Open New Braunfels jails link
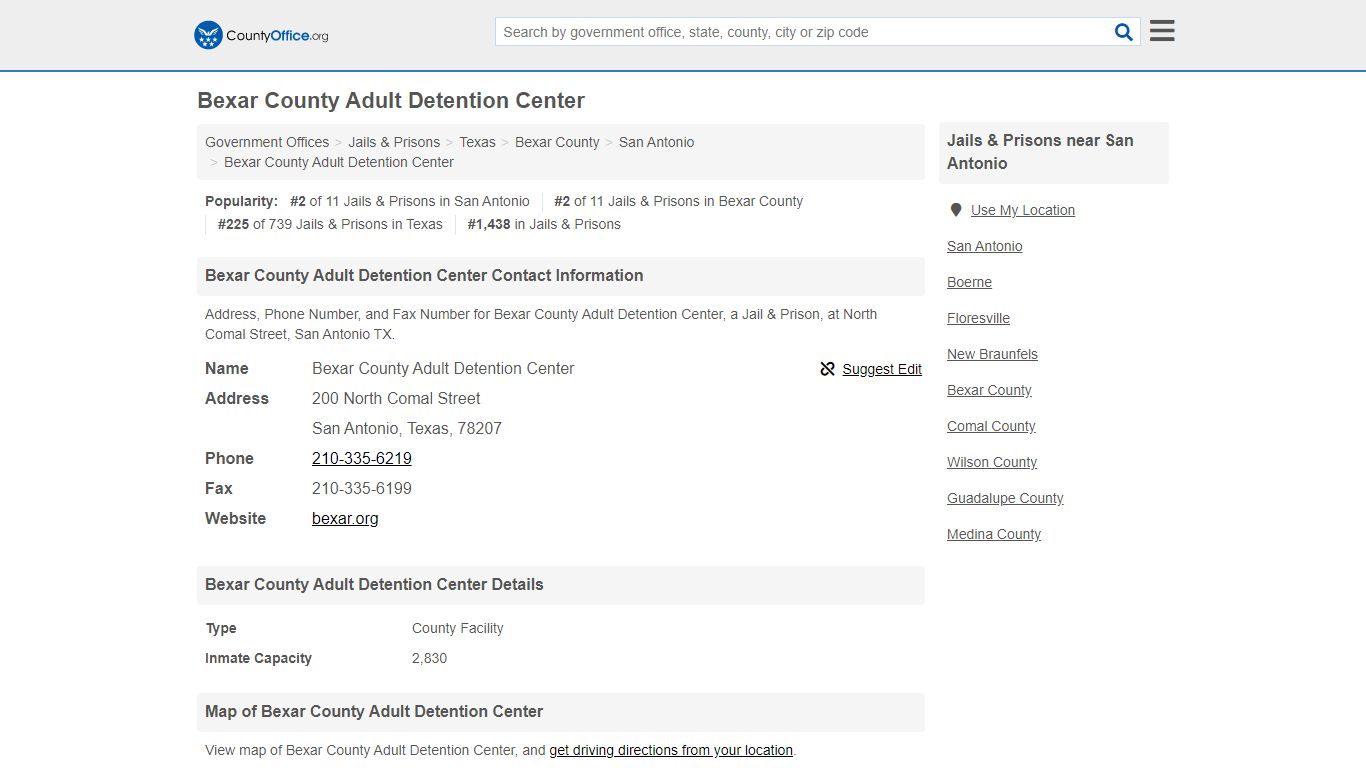The image size is (1366, 768). pos(993,354)
